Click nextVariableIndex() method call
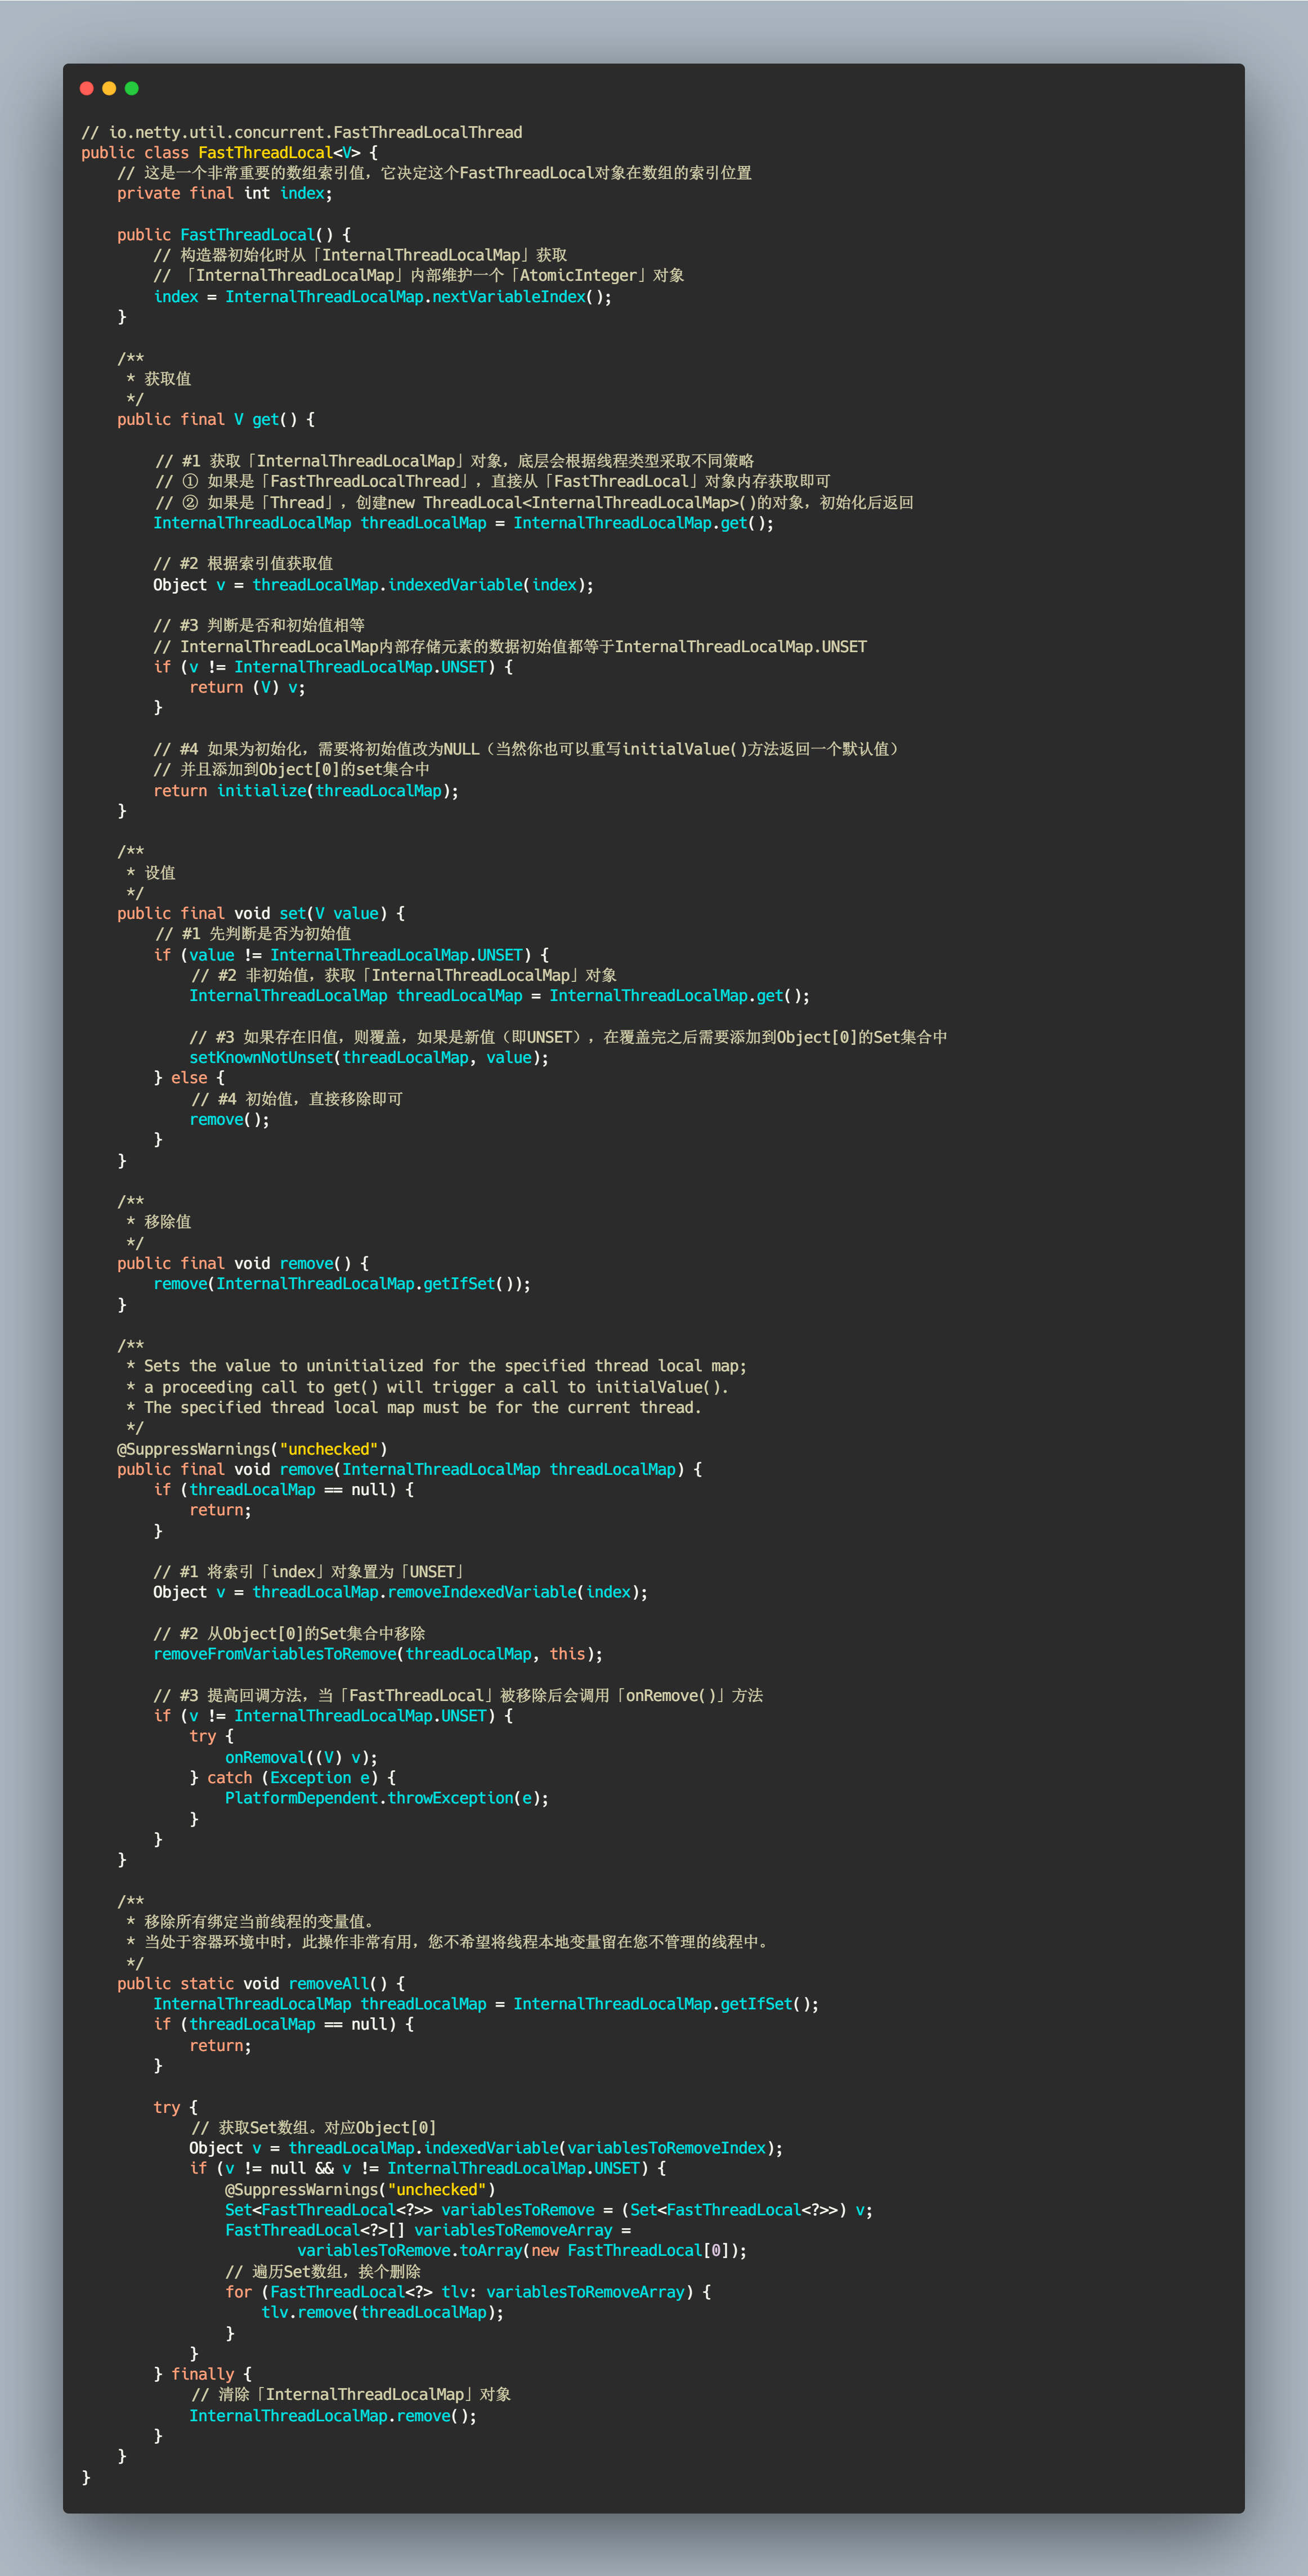Image resolution: width=1308 pixels, height=2576 pixels. [515, 297]
